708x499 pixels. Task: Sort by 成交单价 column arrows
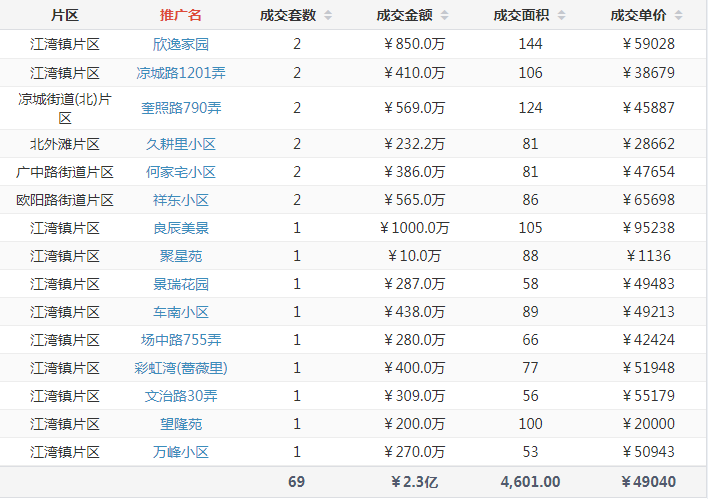click(678, 15)
